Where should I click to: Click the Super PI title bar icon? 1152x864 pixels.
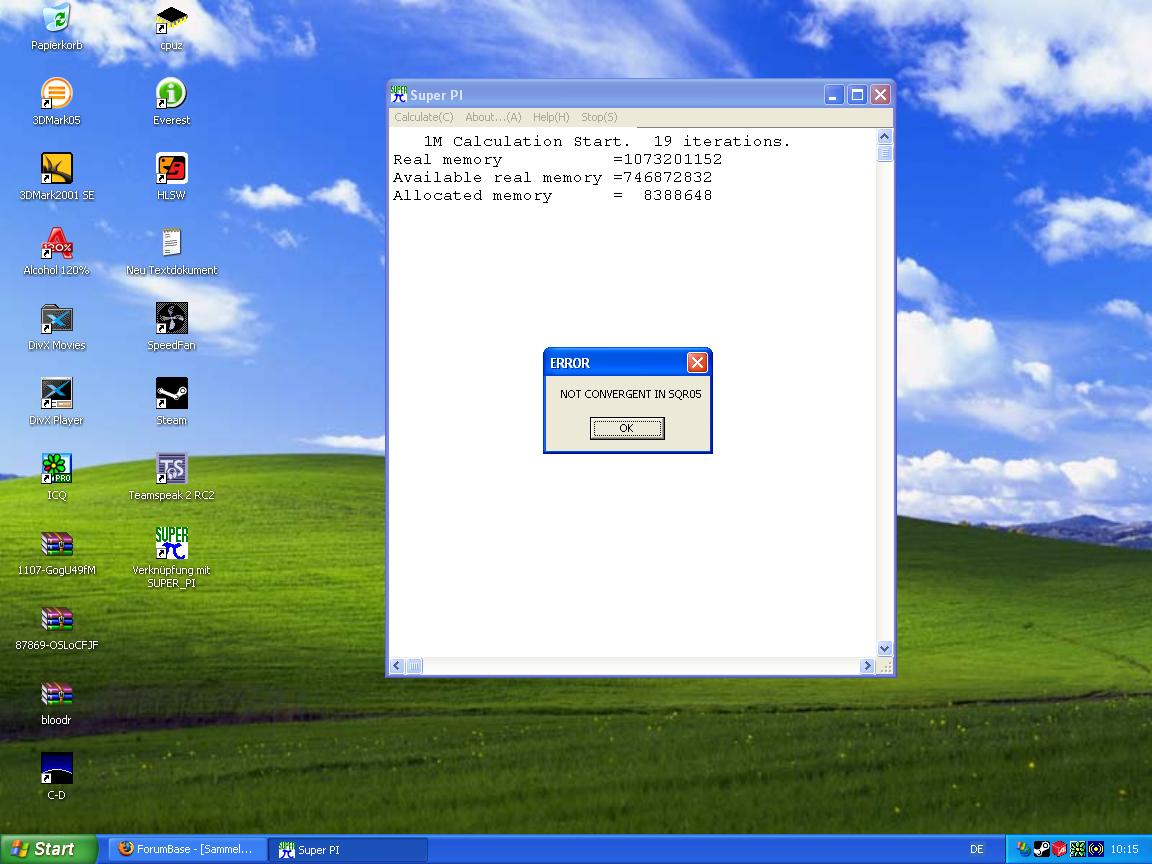(398, 94)
